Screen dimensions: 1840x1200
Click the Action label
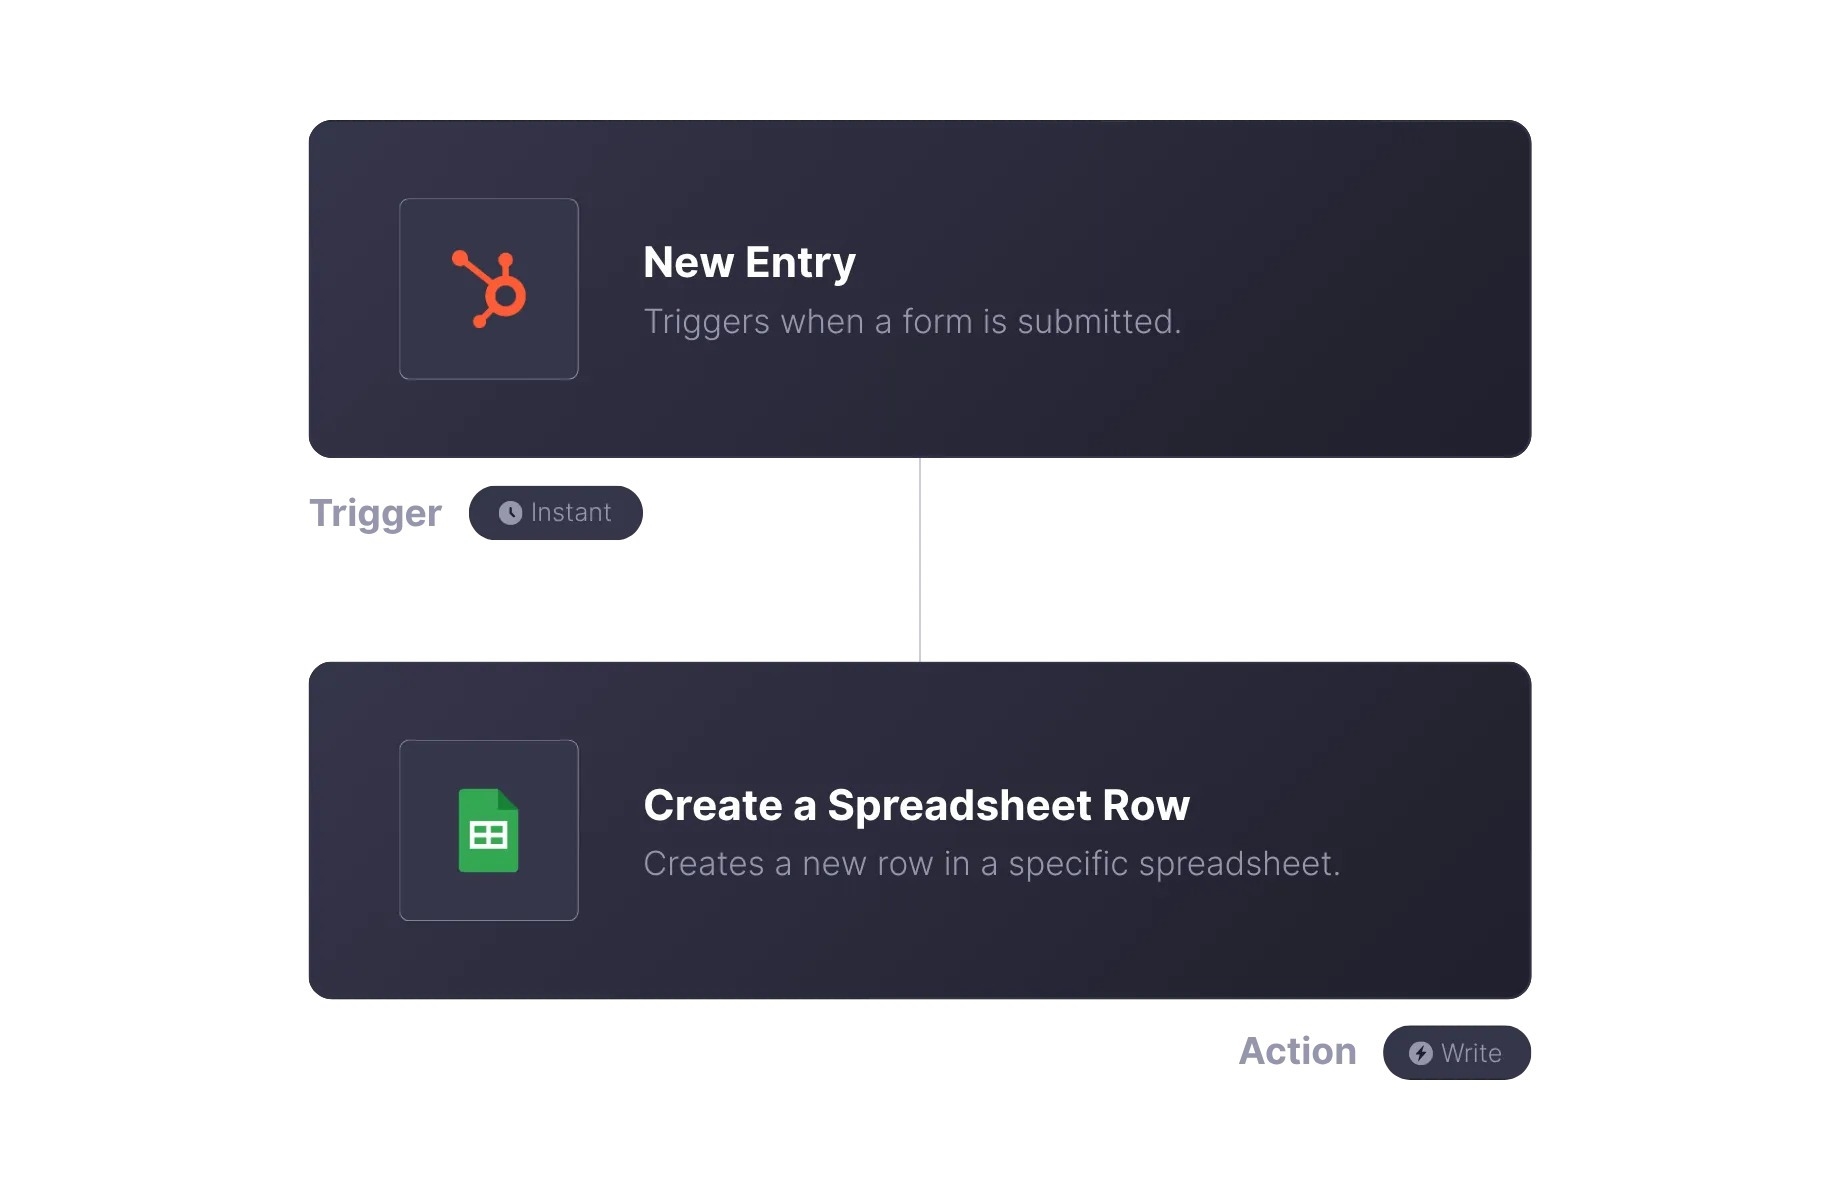point(1297,1051)
